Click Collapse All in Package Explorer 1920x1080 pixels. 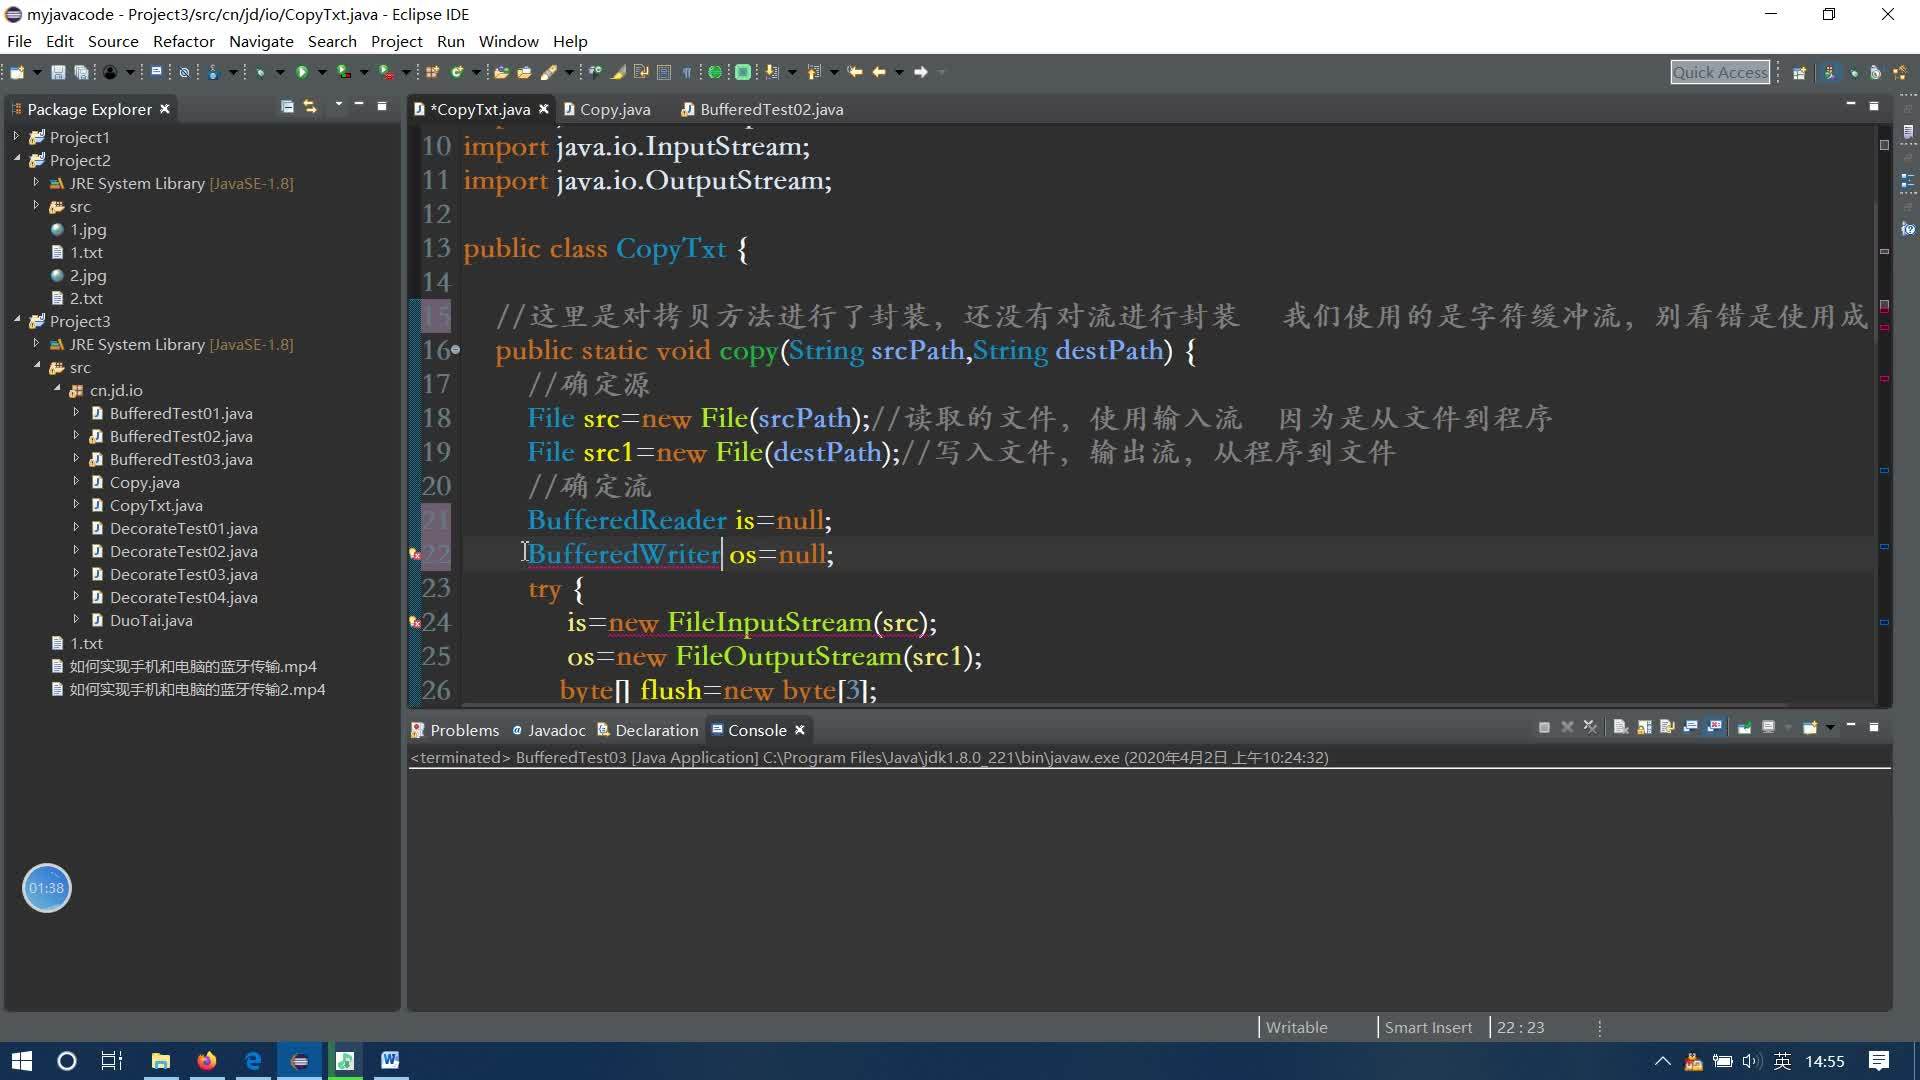click(287, 107)
